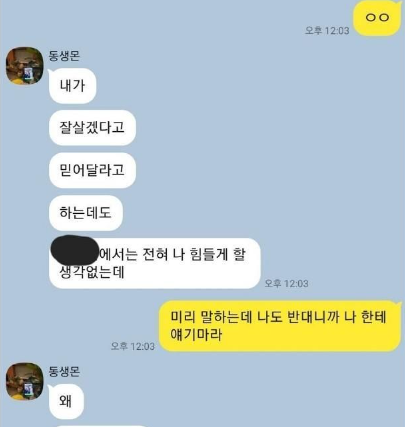Select the '잘살겠다고' message bubble
The width and height of the screenshot is (405, 427).
pyautogui.click(x=92, y=128)
